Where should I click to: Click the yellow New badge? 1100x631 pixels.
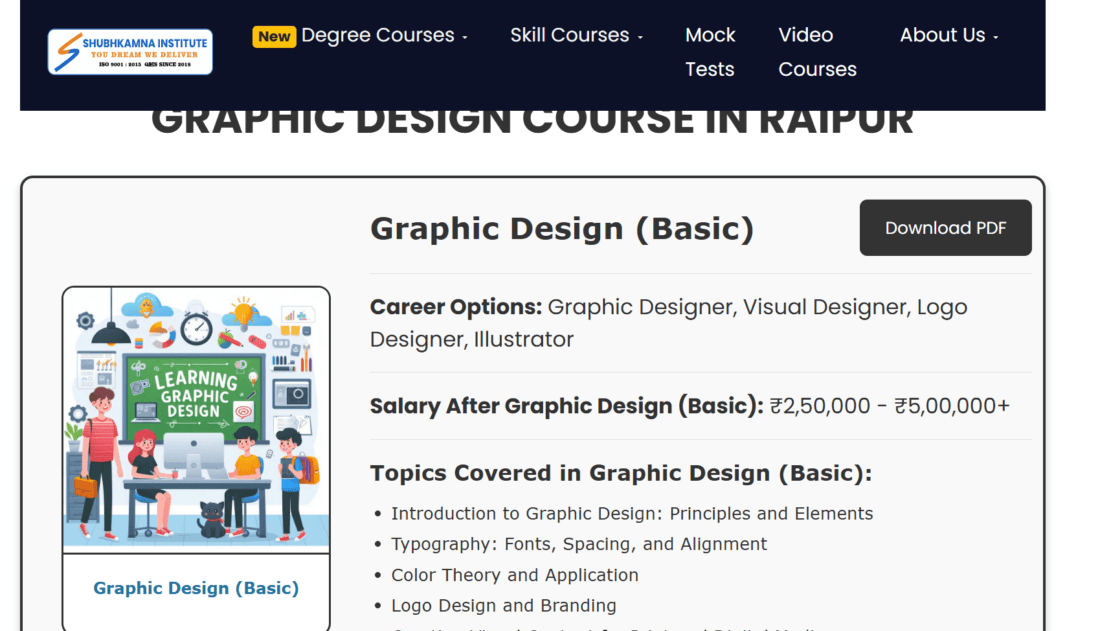coord(274,36)
